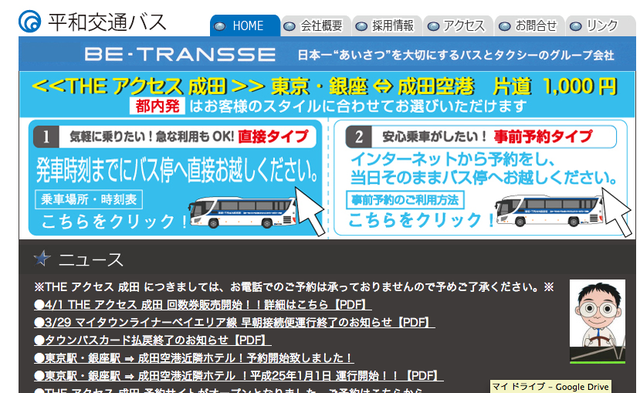Image resolution: width=640 pixels, height=393 pixels.
Task: Select the お問合せ tab
Action: 530,26
